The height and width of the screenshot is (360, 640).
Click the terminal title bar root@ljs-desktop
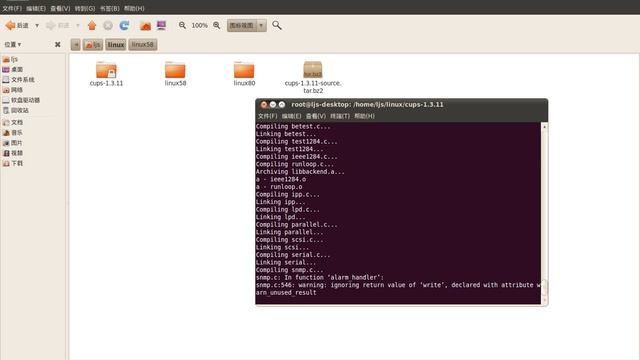pyautogui.click(x=367, y=104)
